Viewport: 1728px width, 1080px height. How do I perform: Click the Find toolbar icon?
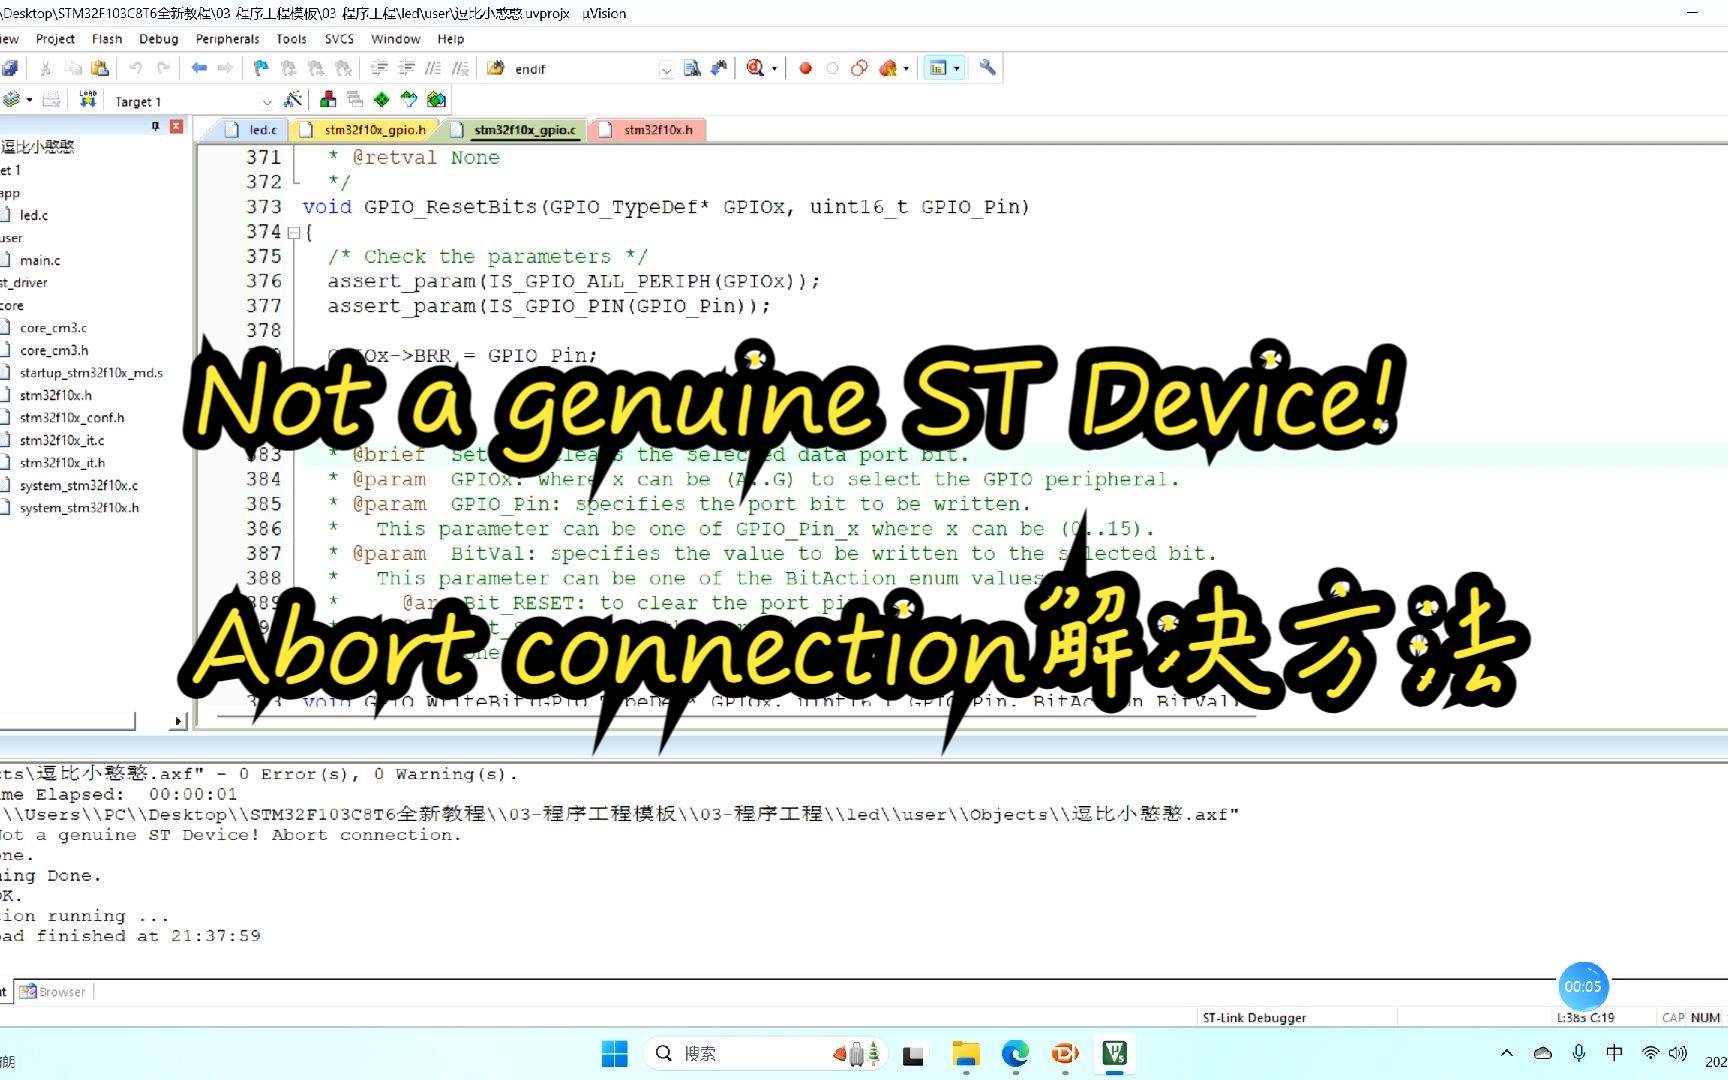coord(691,68)
